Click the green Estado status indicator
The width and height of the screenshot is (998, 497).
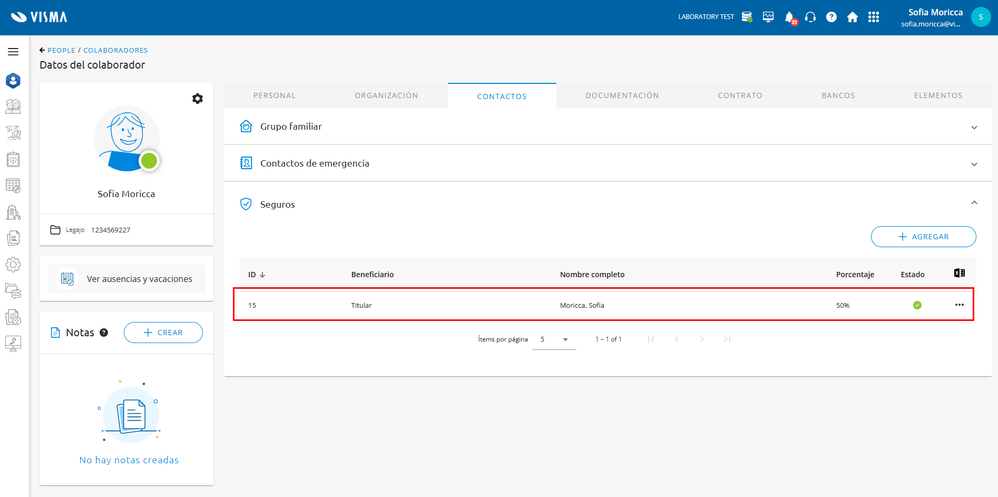point(917,305)
